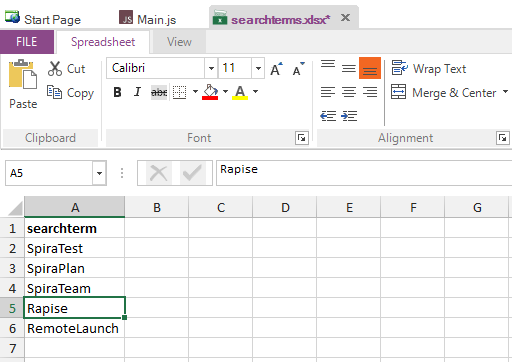The image size is (512, 362).
Task: Click the select-all corner triangle
Action: coord(15,208)
